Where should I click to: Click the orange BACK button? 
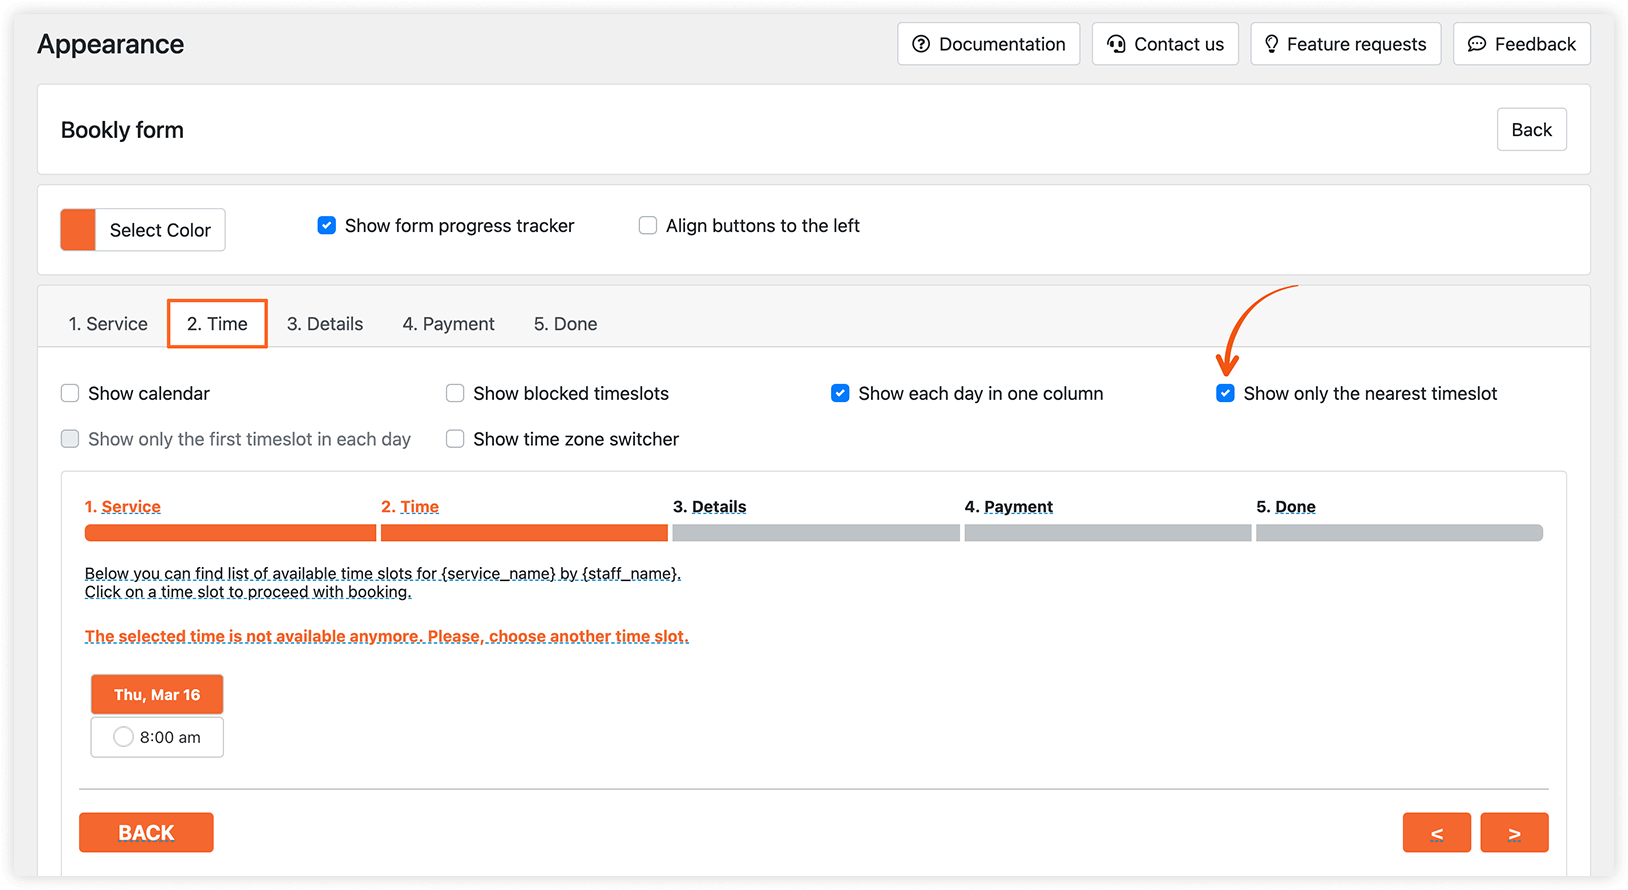[146, 833]
